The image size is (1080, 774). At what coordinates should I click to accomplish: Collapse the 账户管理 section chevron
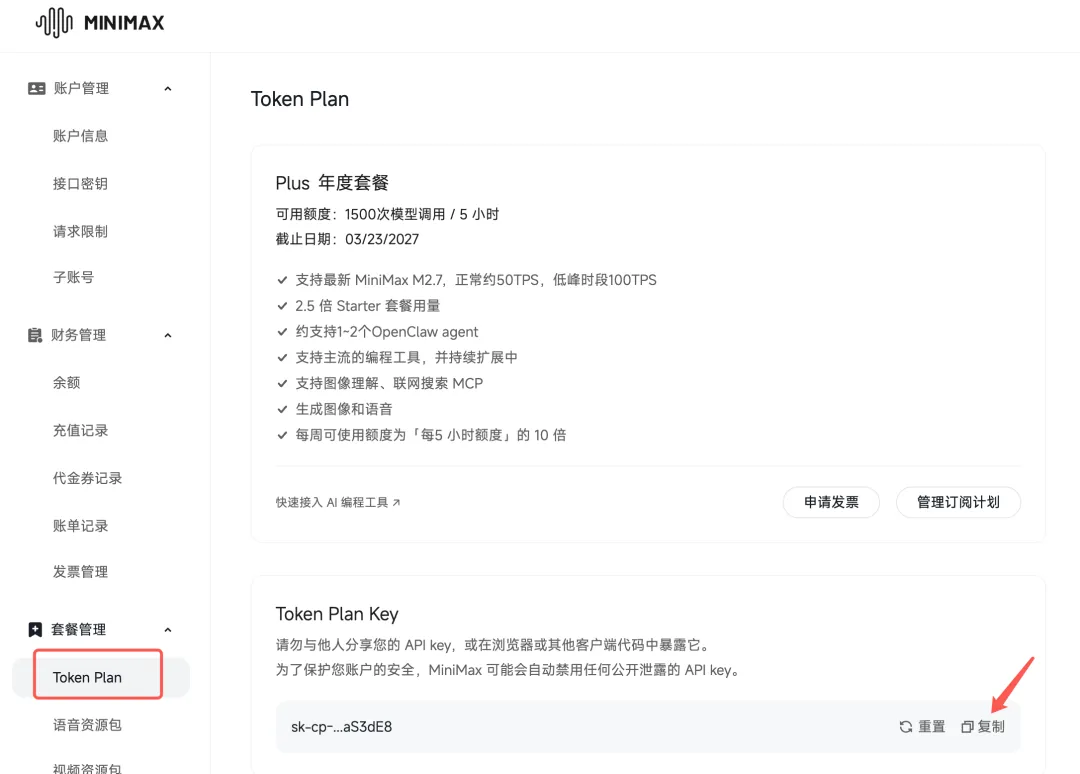coord(167,89)
